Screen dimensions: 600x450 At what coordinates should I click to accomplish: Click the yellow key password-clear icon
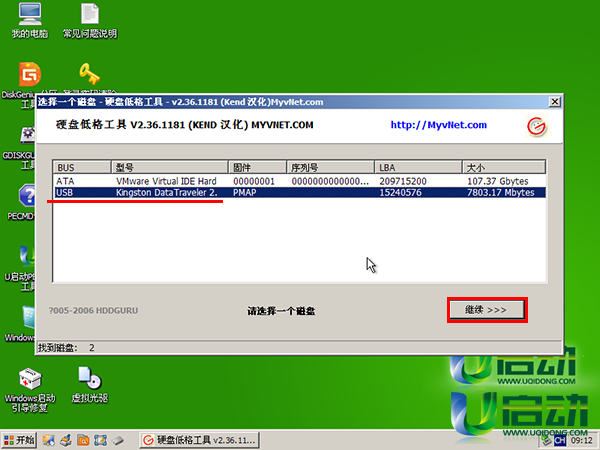[90, 74]
